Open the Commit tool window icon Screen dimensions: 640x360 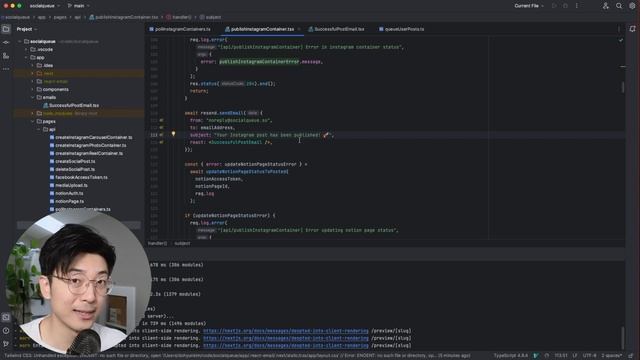pyautogui.click(x=6, y=42)
